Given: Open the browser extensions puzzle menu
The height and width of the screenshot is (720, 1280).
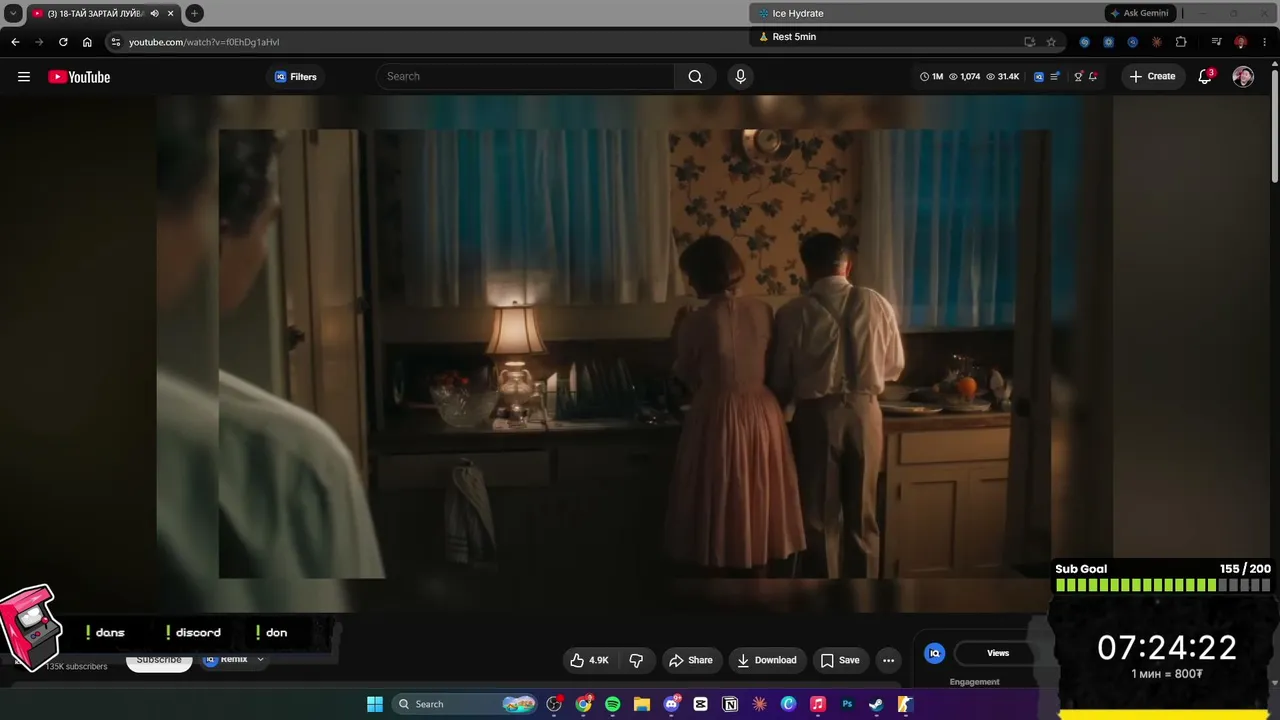Looking at the screenshot, I should 1181,42.
